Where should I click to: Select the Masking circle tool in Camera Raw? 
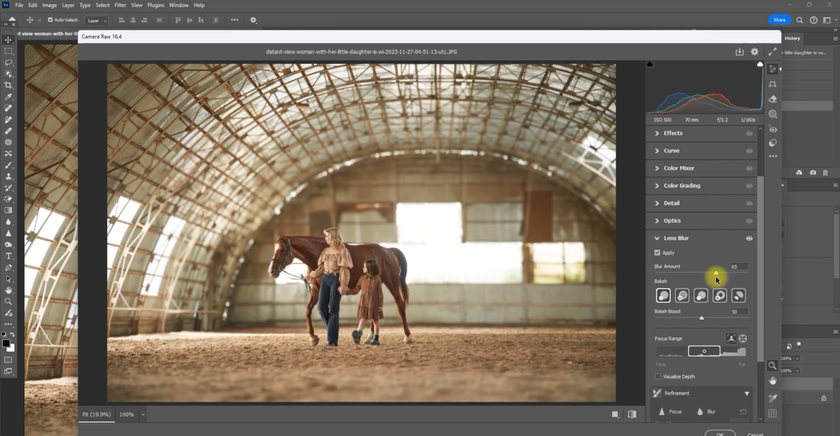(772, 114)
